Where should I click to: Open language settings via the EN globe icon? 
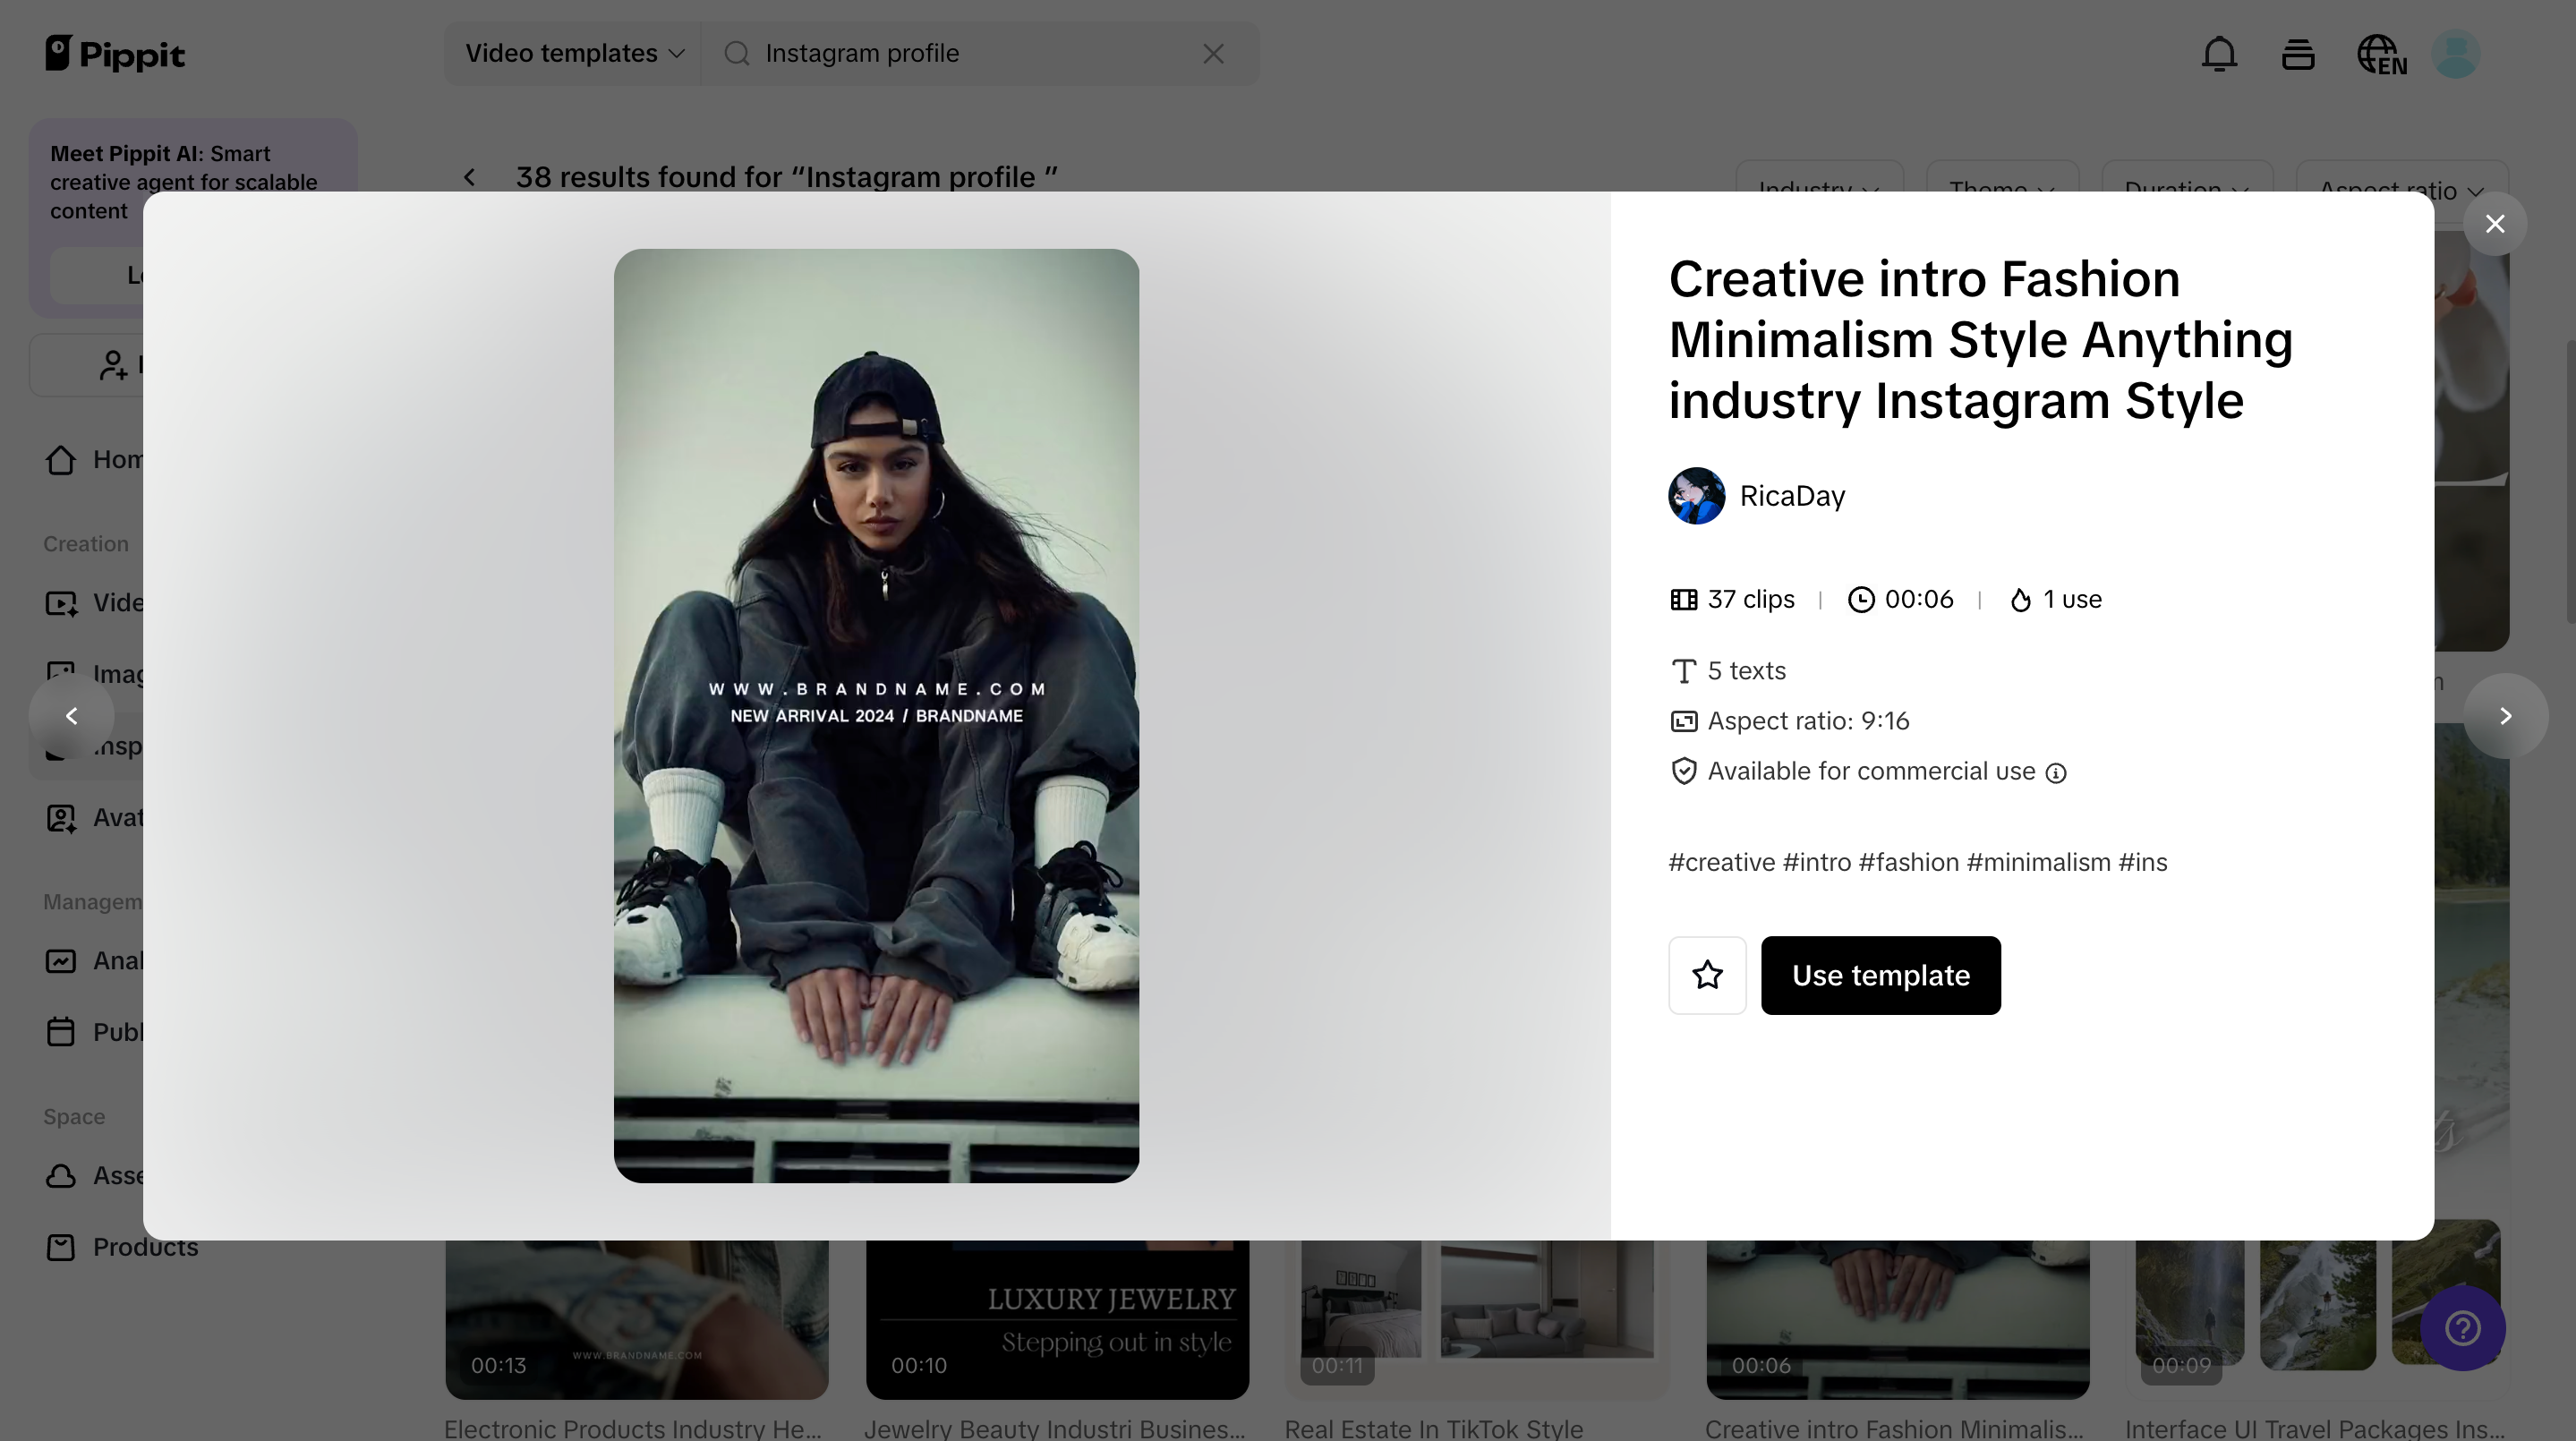[2381, 54]
